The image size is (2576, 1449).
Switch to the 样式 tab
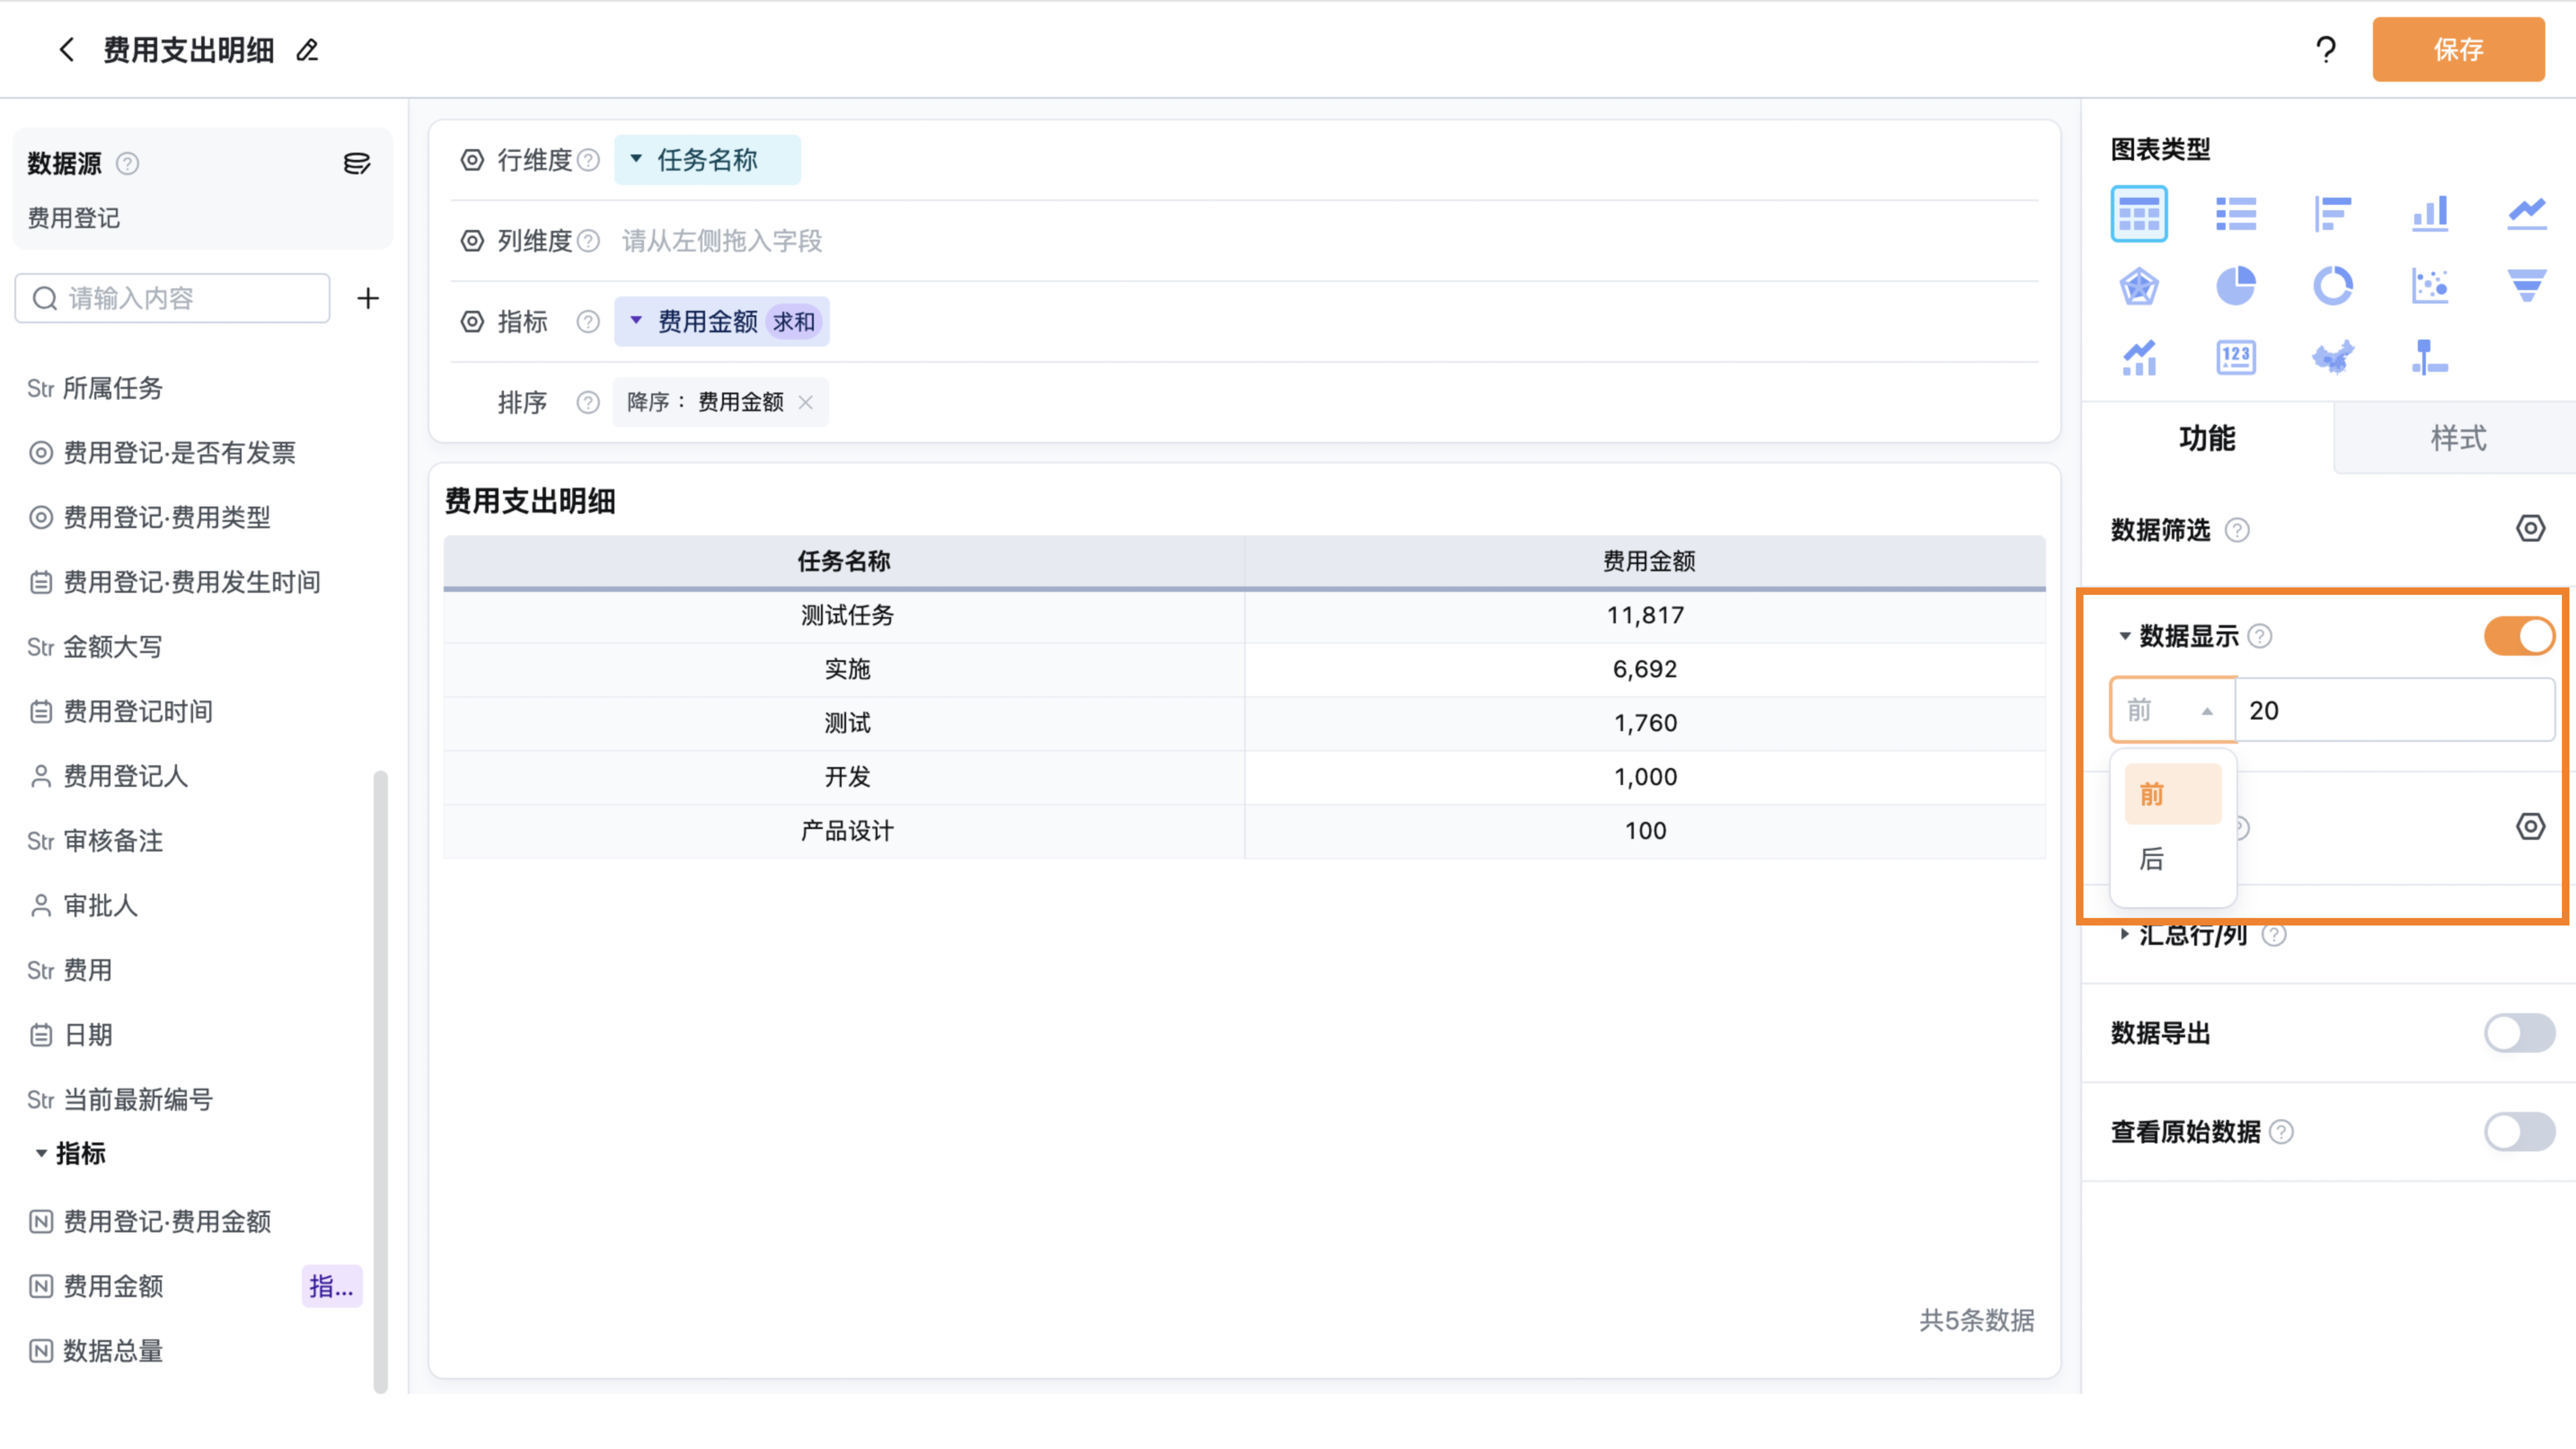click(2458, 438)
